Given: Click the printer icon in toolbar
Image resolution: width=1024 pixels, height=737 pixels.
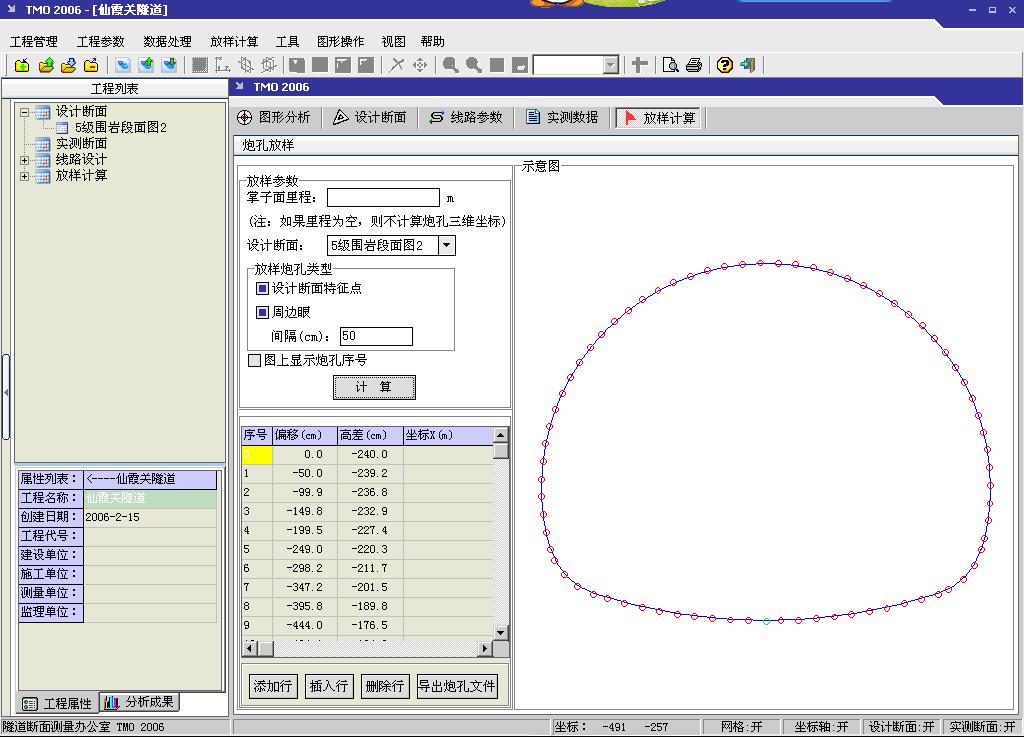Looking at the screenshot, I should [x=693, y=66].
